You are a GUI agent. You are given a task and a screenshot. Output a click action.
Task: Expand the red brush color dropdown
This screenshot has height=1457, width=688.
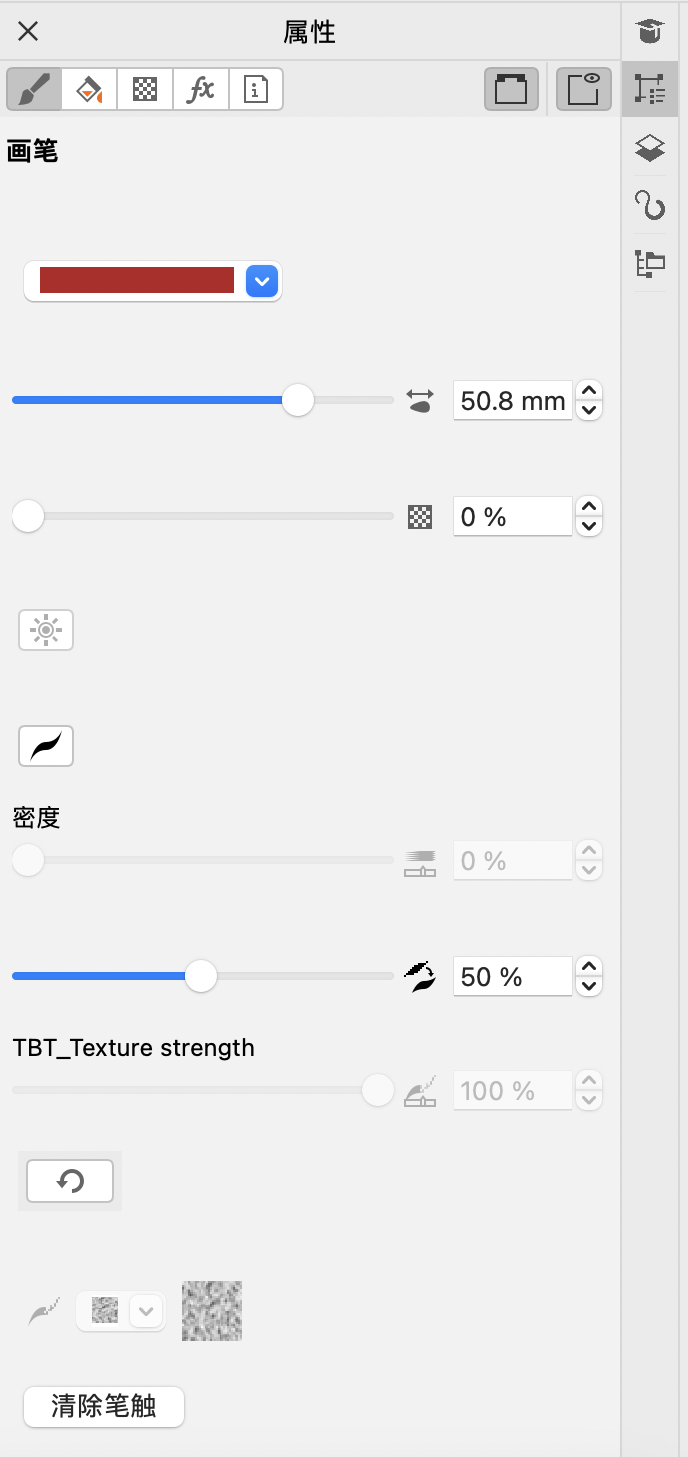pyautogui.click(x=262, y=282)
